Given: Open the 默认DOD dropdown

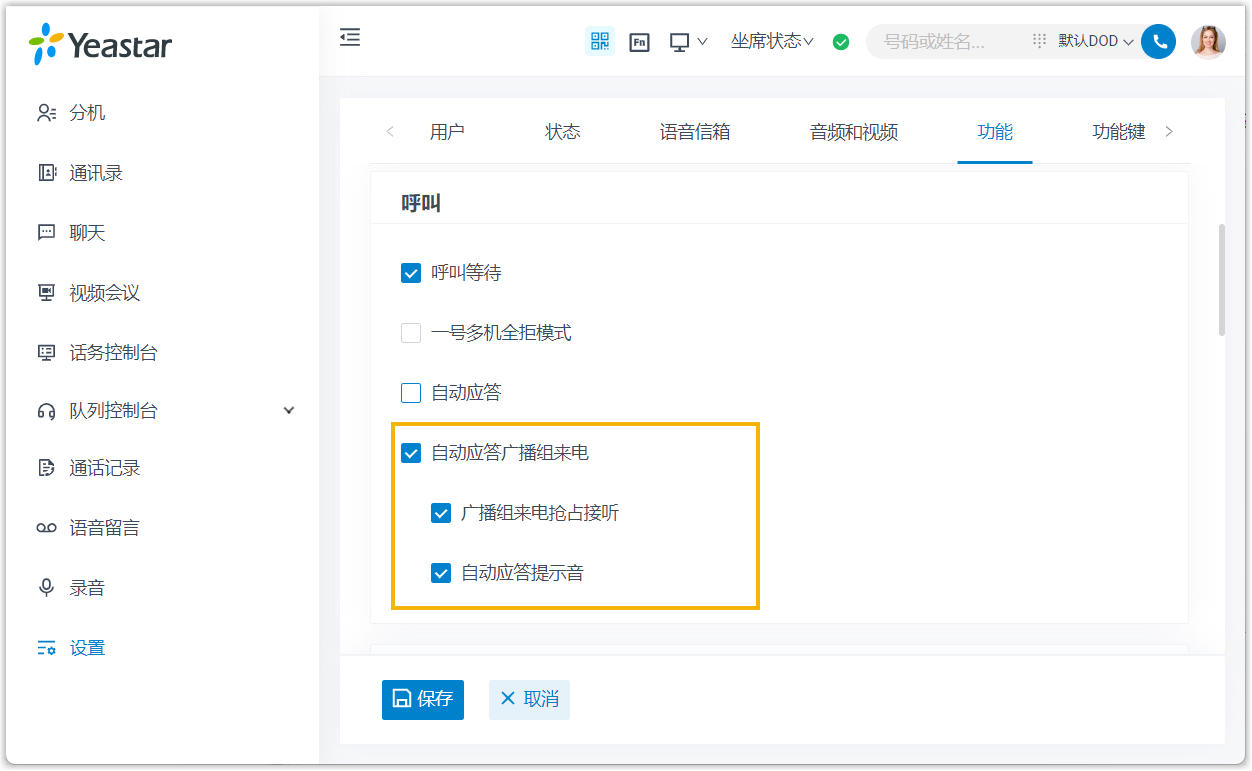Looking at the screenshot, I should [1095, 42].
